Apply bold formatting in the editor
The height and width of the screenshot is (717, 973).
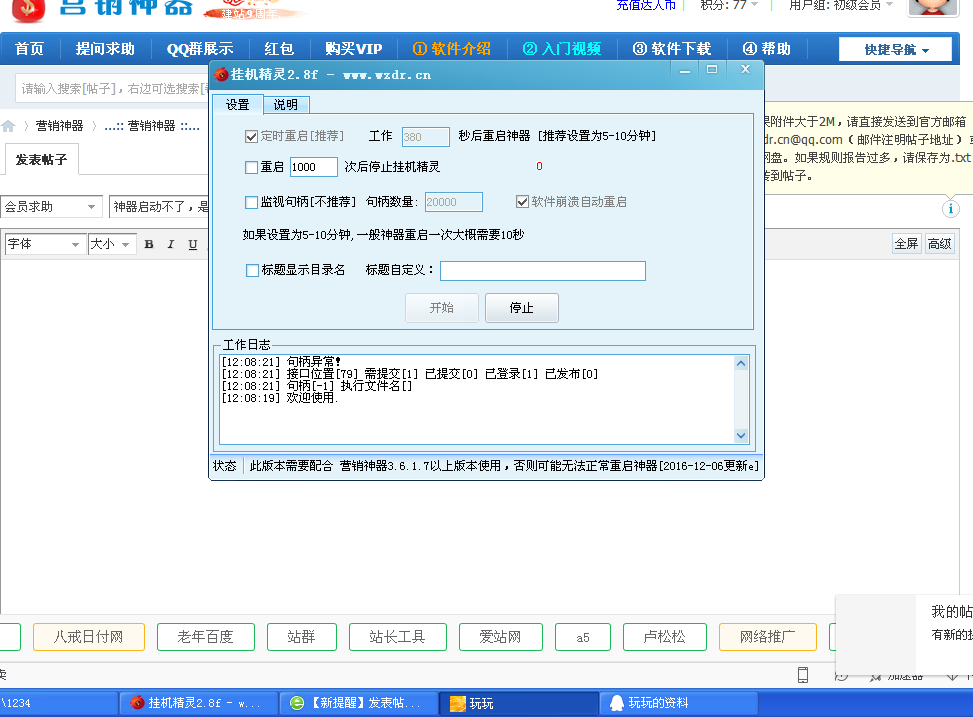(149, 245)
